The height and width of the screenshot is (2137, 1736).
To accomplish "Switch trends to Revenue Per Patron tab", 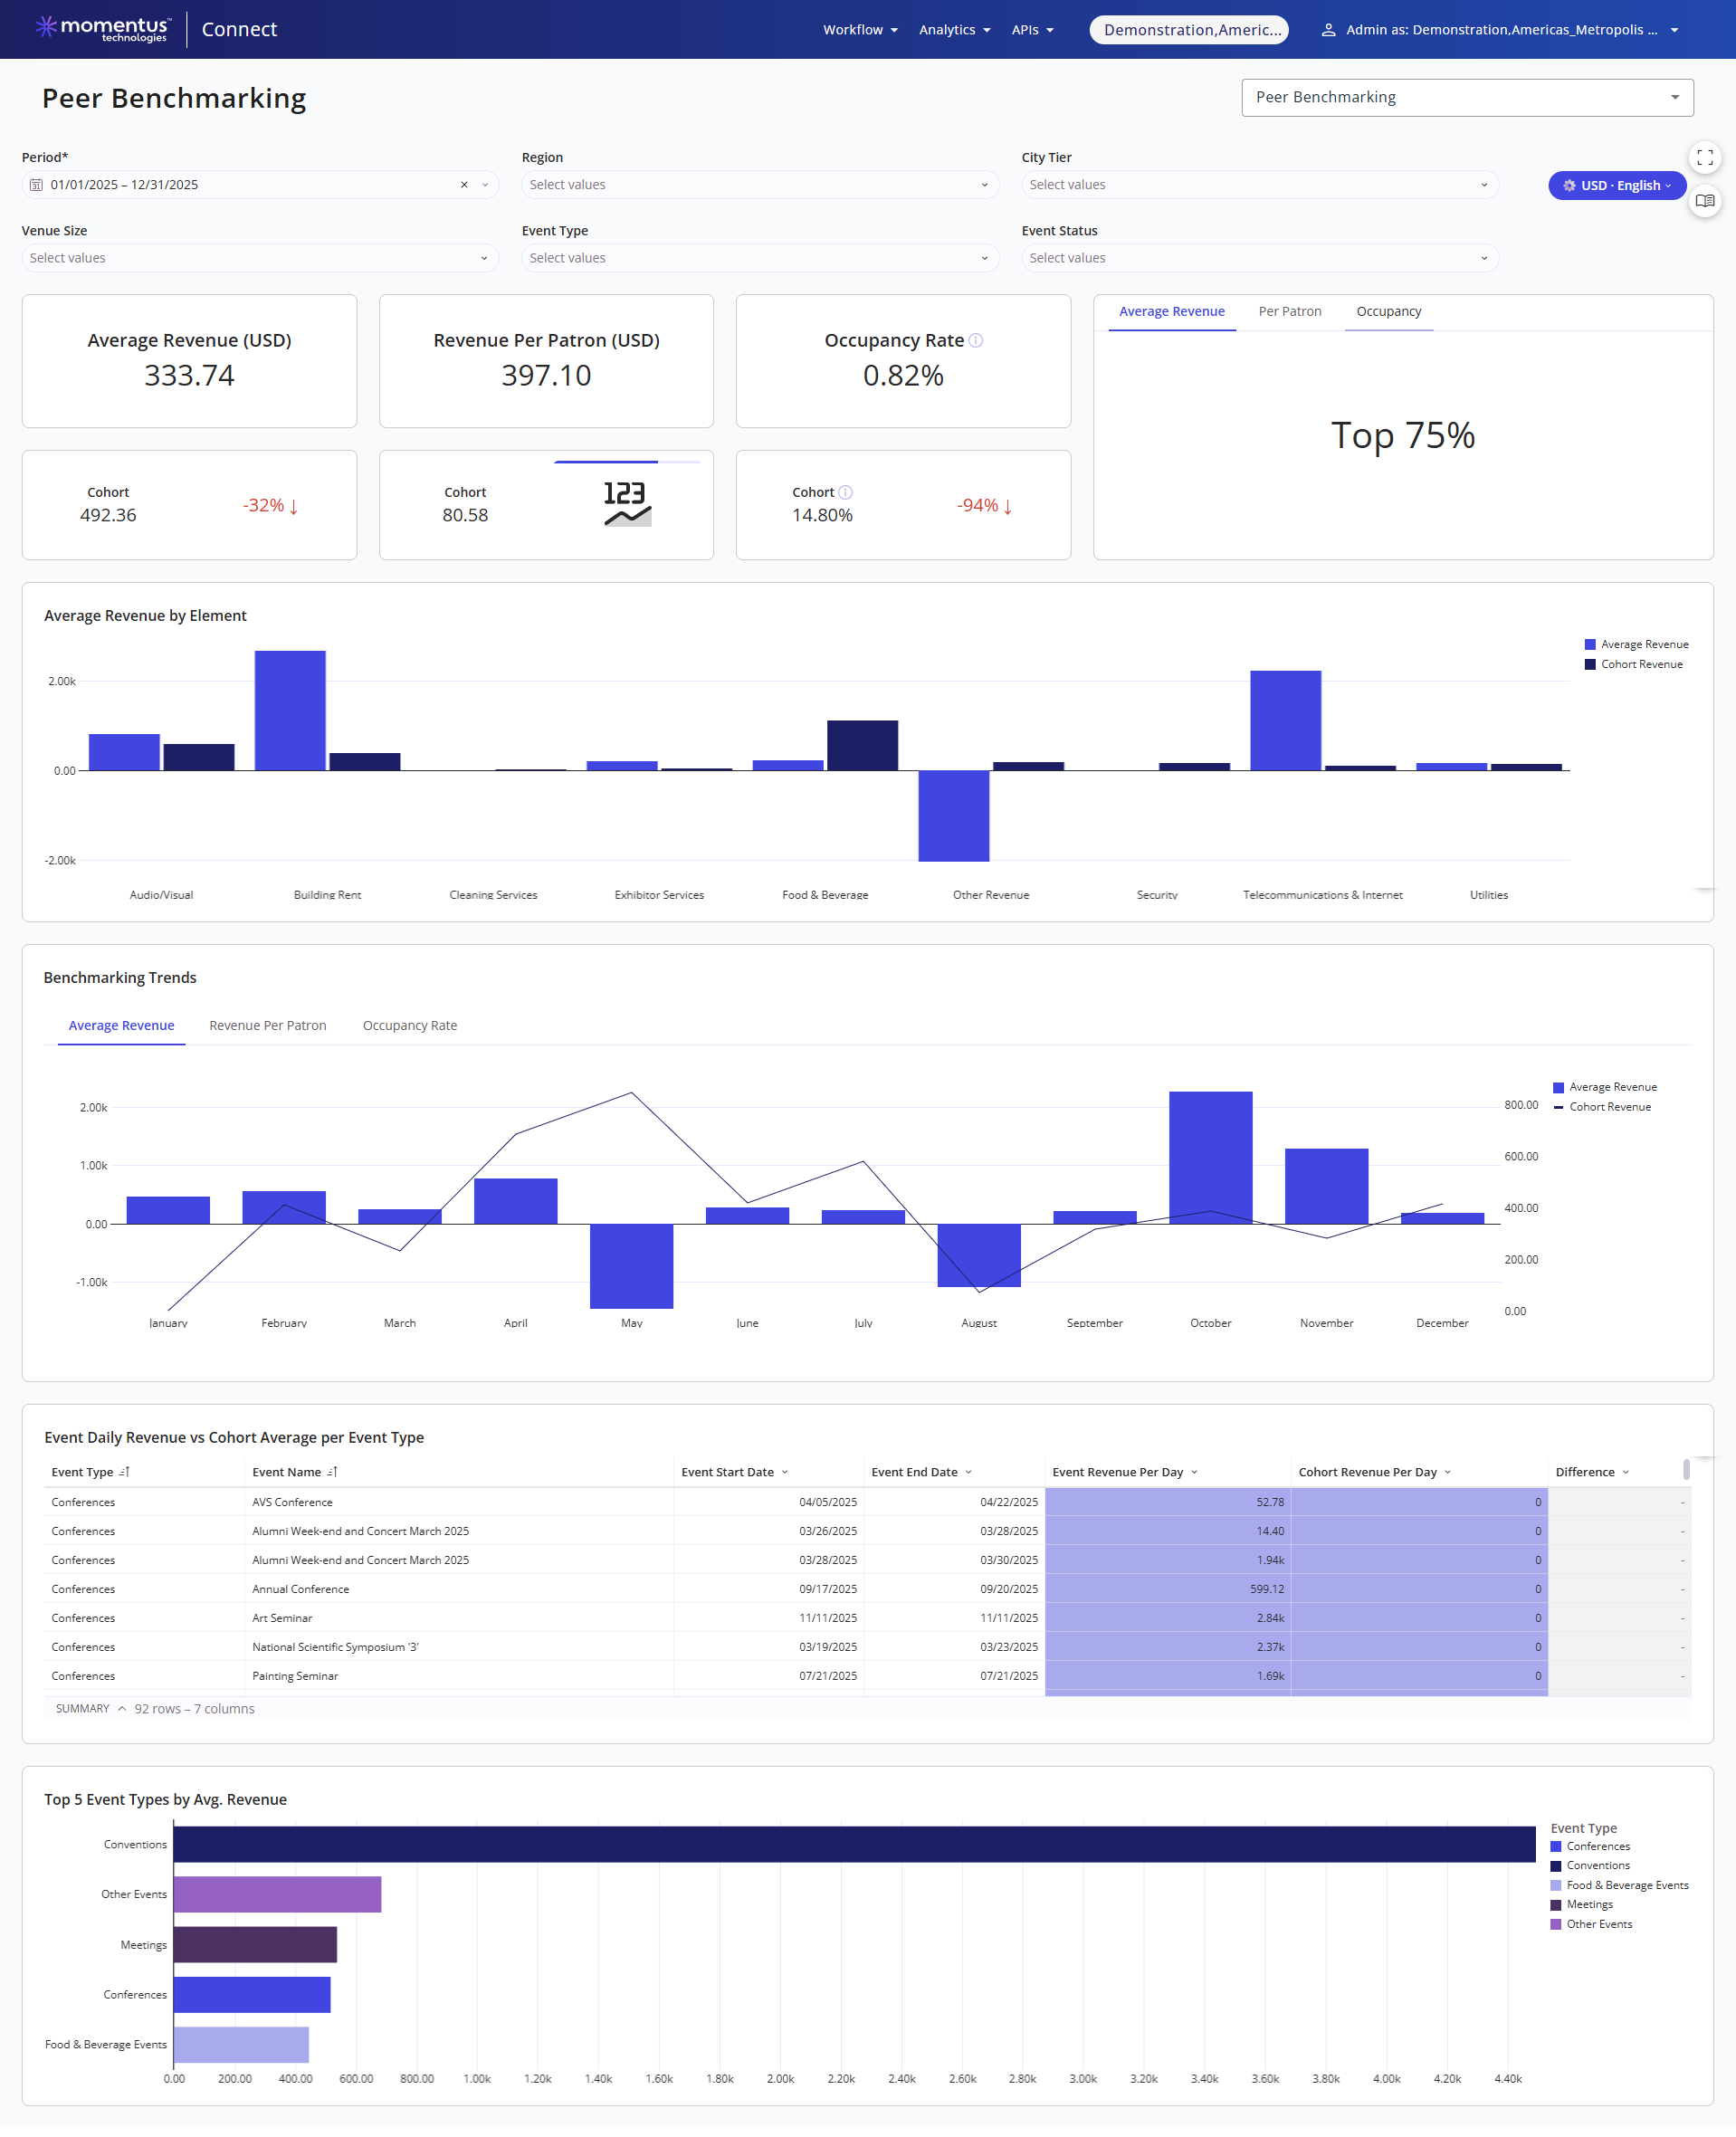I will [x=267, y=1025].
